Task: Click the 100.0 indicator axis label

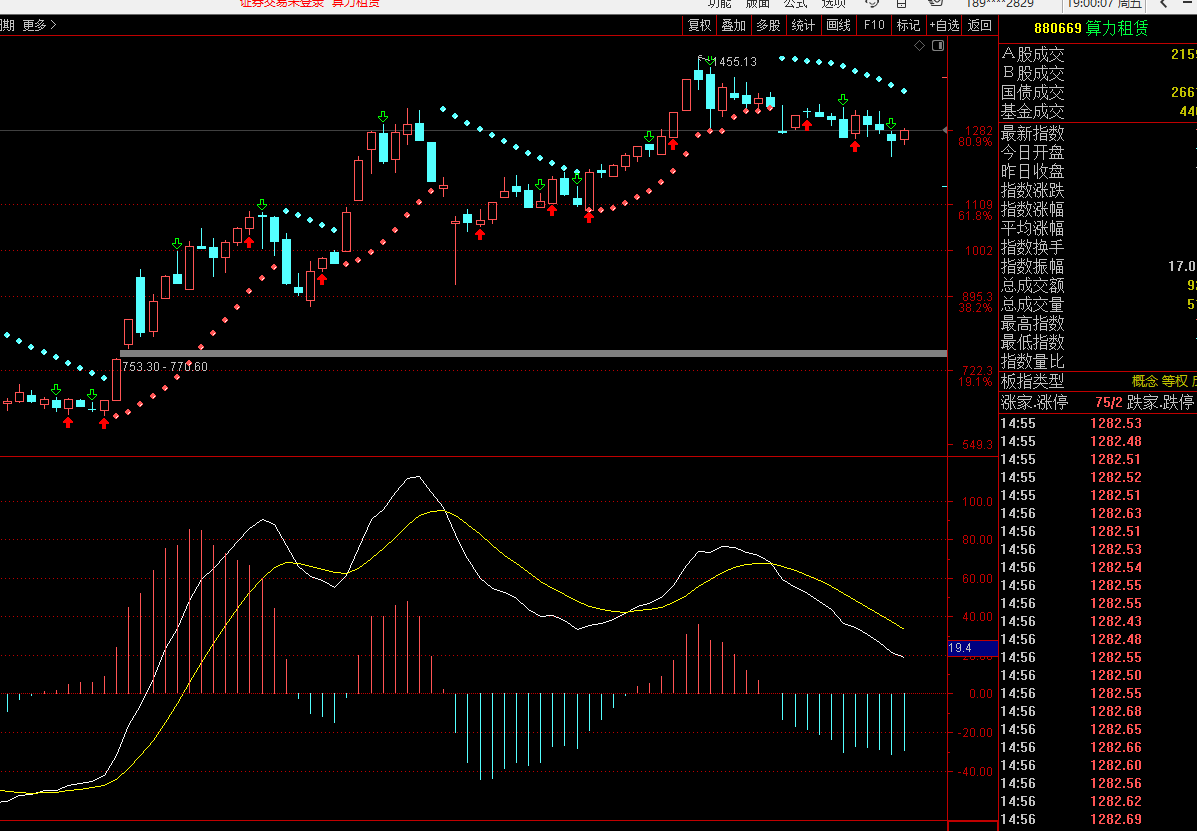Action: coord(977,502)
